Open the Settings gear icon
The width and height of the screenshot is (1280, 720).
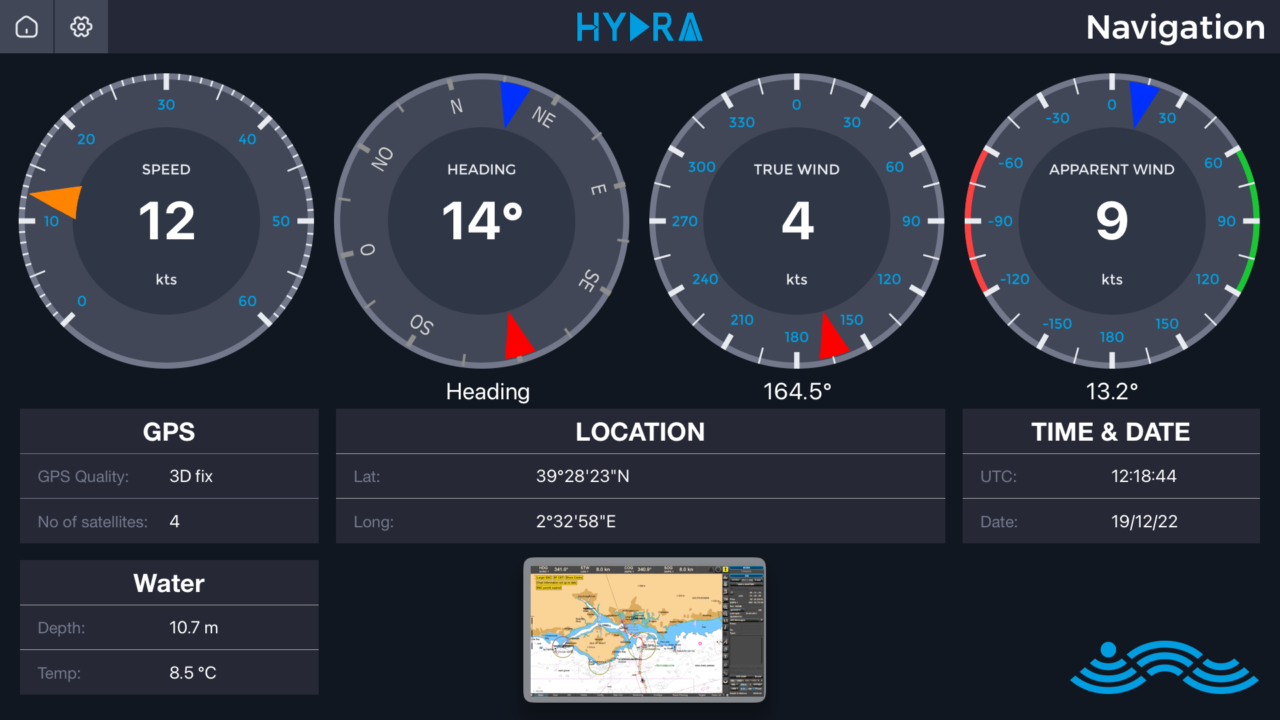coord(80,27)
